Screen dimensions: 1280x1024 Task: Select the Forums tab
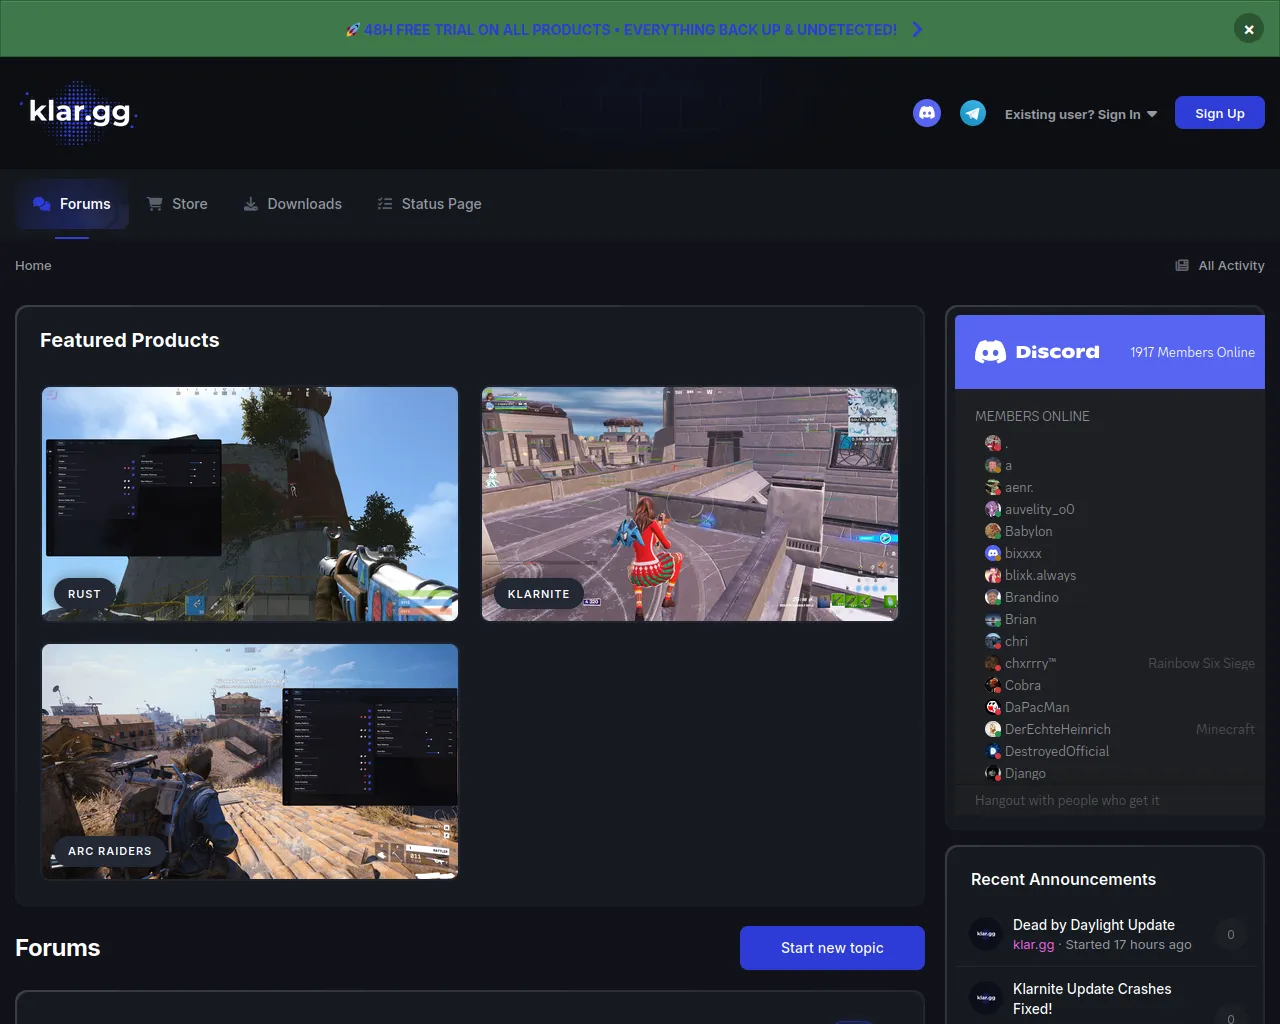pyautogui.click(x=72, y=204)
